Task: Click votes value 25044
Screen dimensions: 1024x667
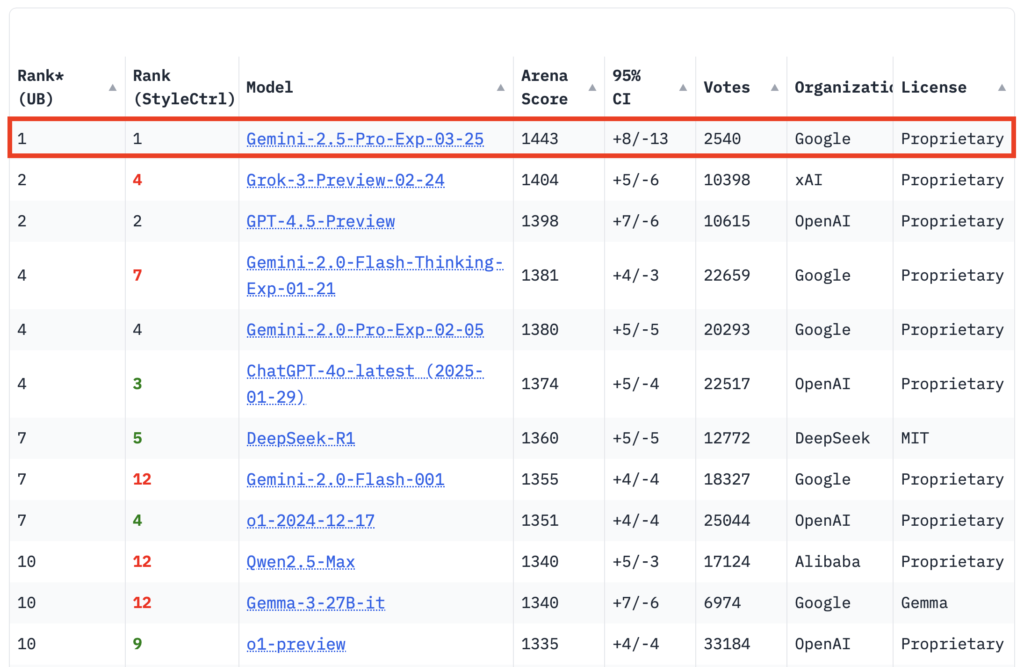Action: point(727,521)
